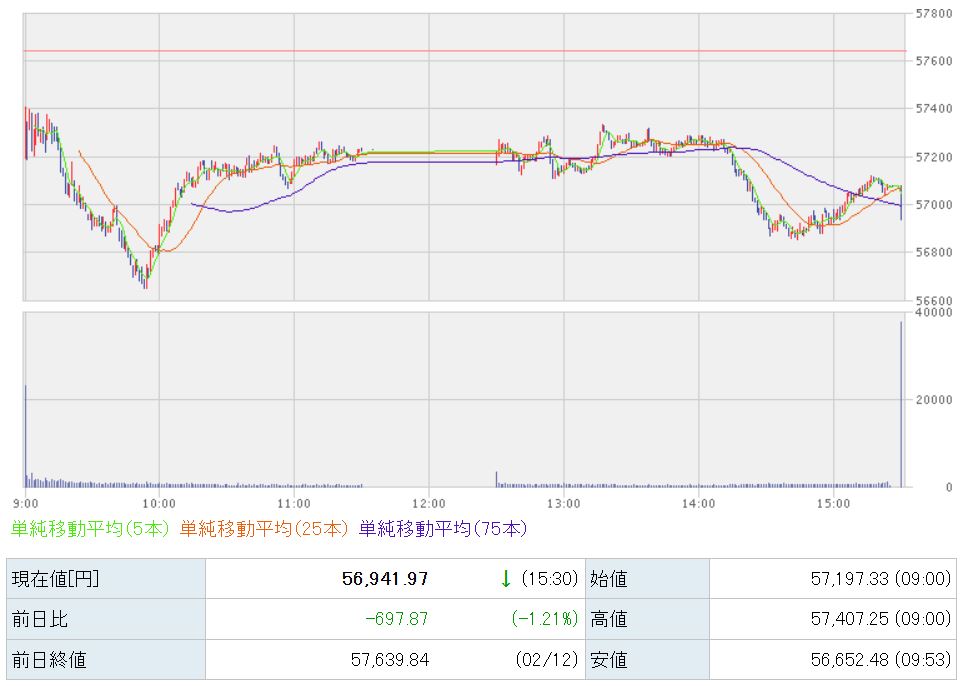The width and height of the screenshot is (966, 686).
Task: Click the 40000 volume axis label
Action: coord(933,313)
